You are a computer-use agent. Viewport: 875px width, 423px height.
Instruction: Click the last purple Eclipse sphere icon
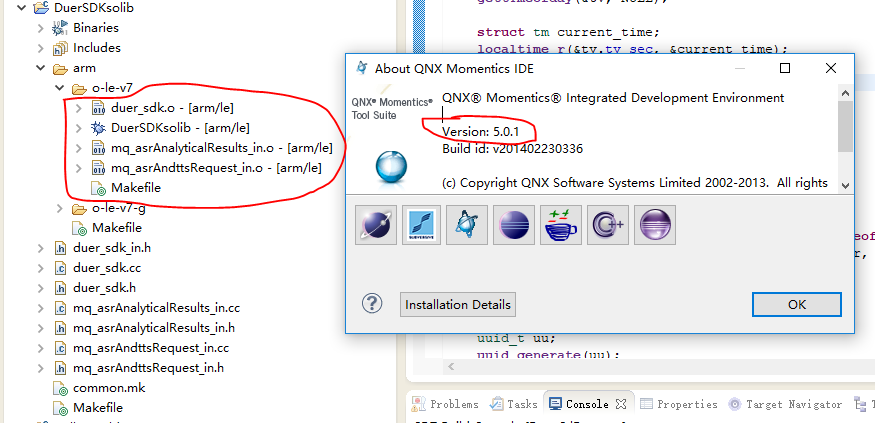point(655,225)
